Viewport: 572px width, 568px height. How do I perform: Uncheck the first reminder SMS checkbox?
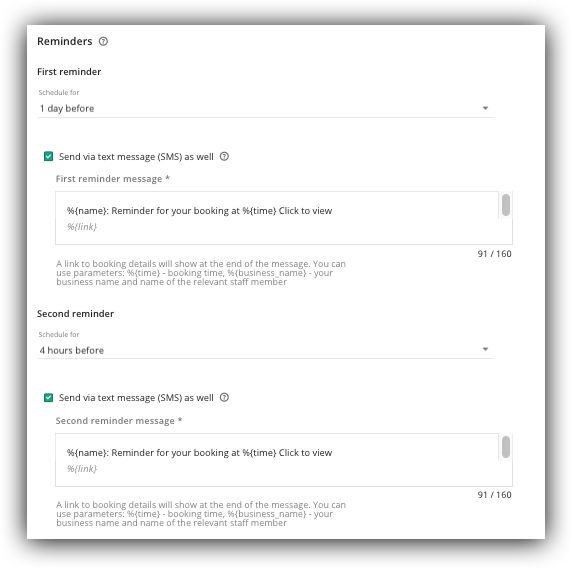[49, 157]
